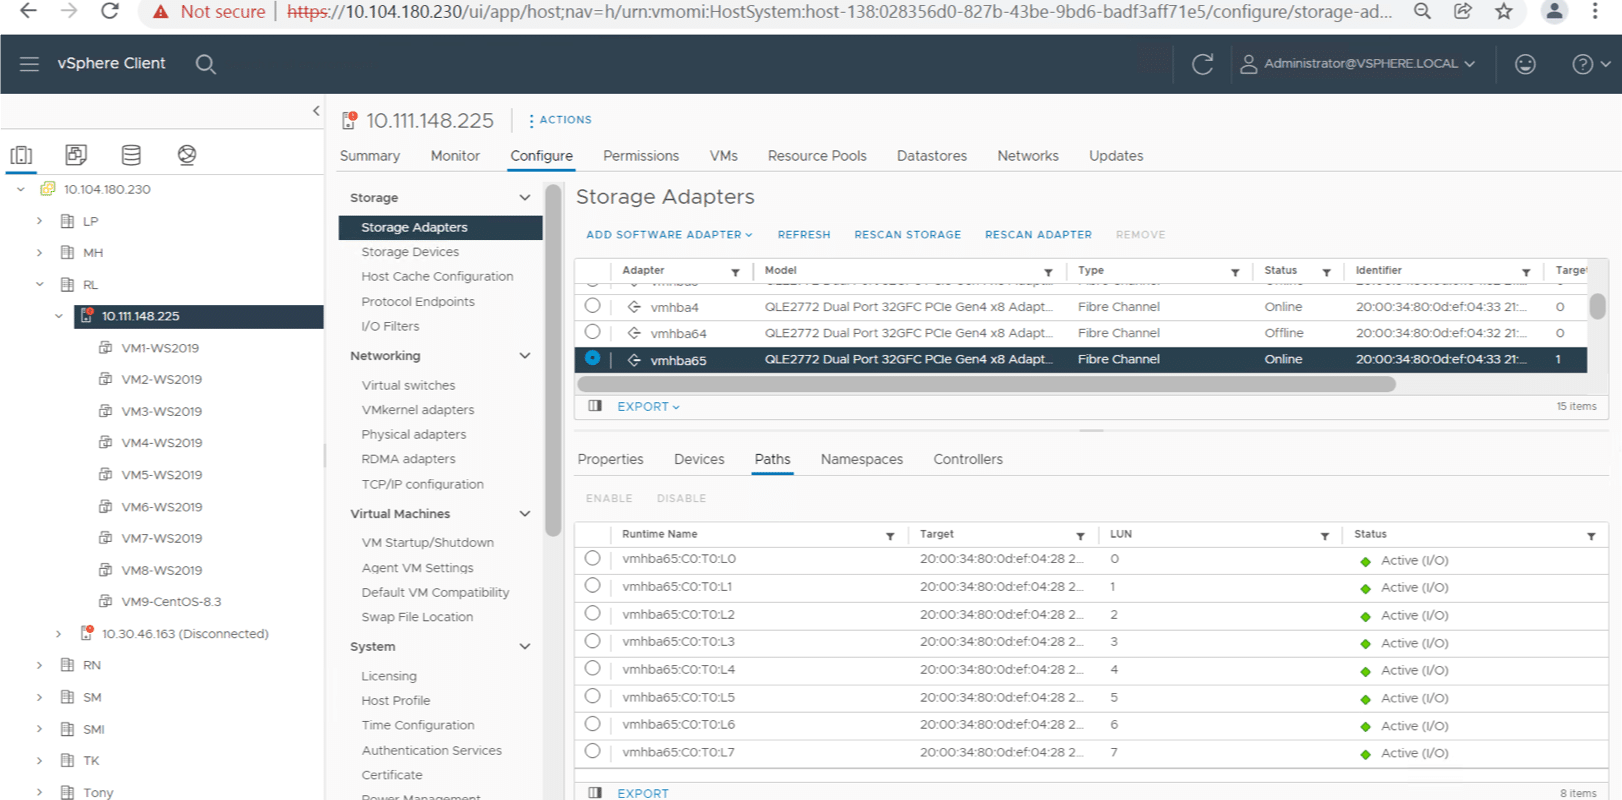Click the browser address bar URL
This screenshot has width=1622, height=800.
pyautogui.click(x=838, y=12)
